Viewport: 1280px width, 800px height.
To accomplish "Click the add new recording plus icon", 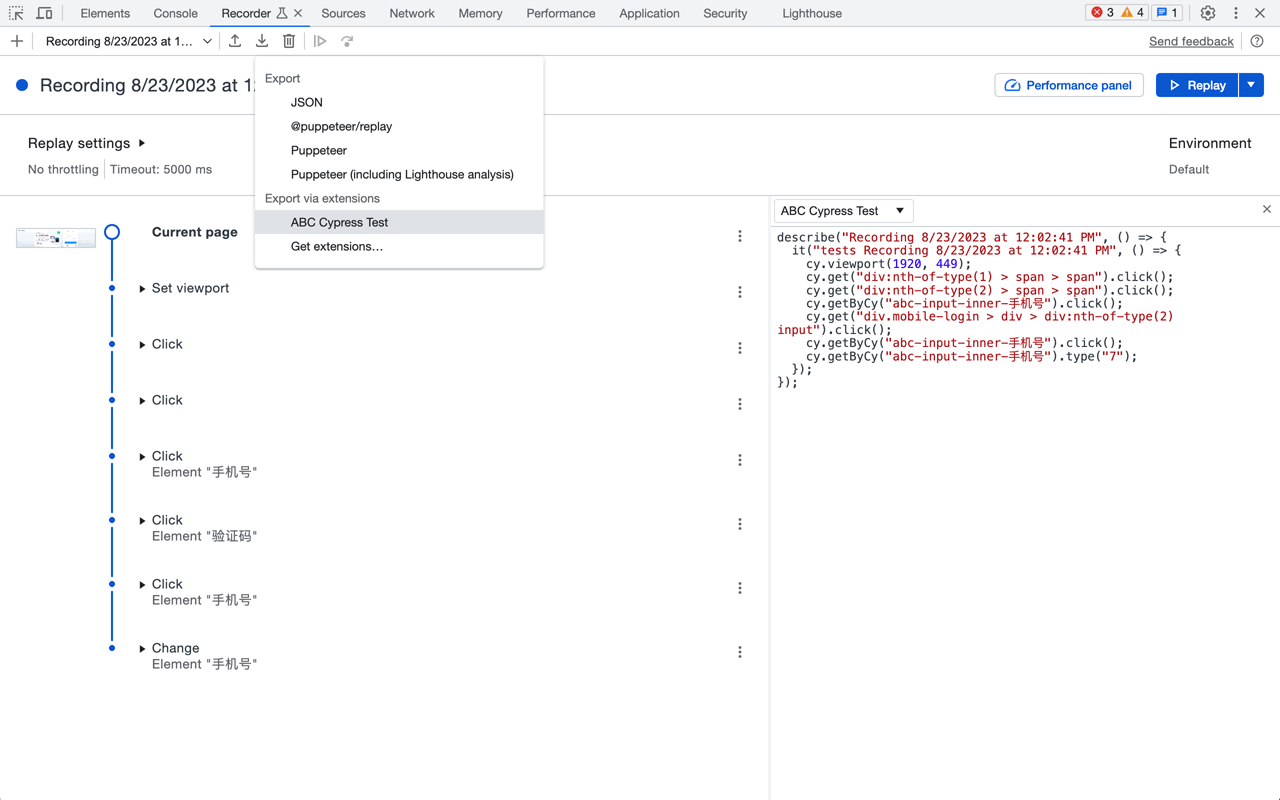I will click(17, 41).
